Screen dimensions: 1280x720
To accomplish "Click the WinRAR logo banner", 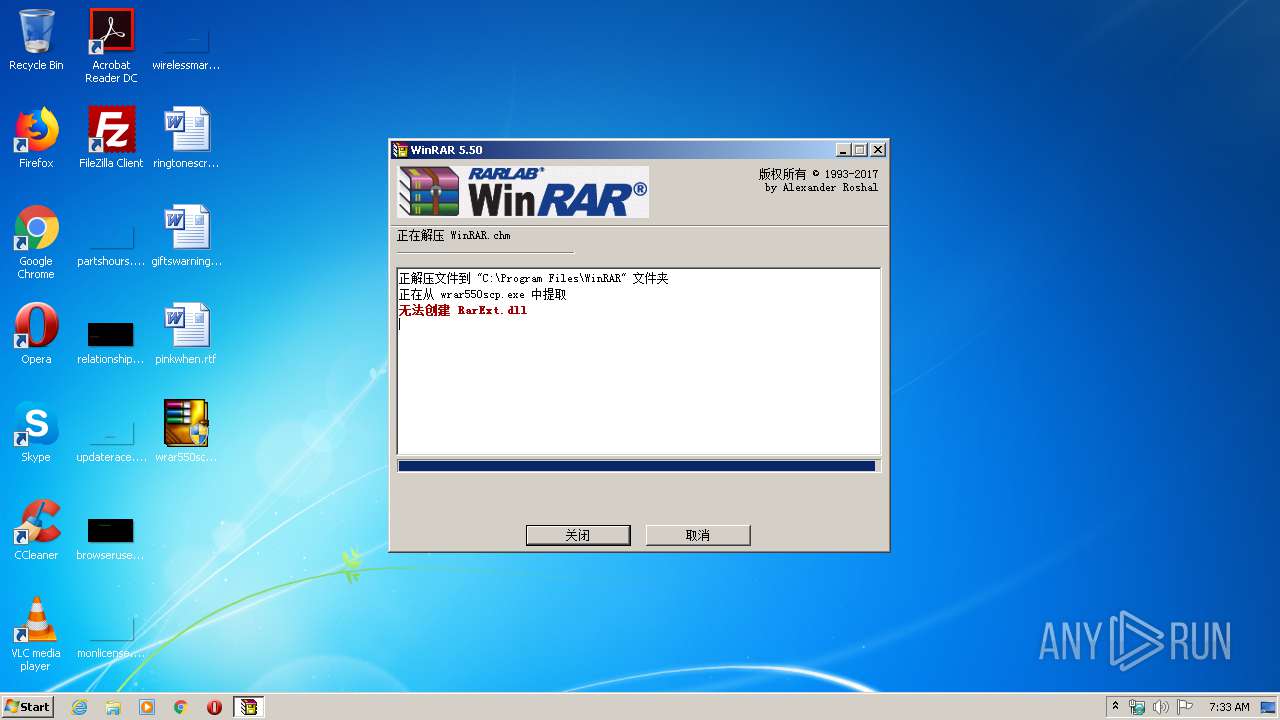I will (x=523, y=192).
